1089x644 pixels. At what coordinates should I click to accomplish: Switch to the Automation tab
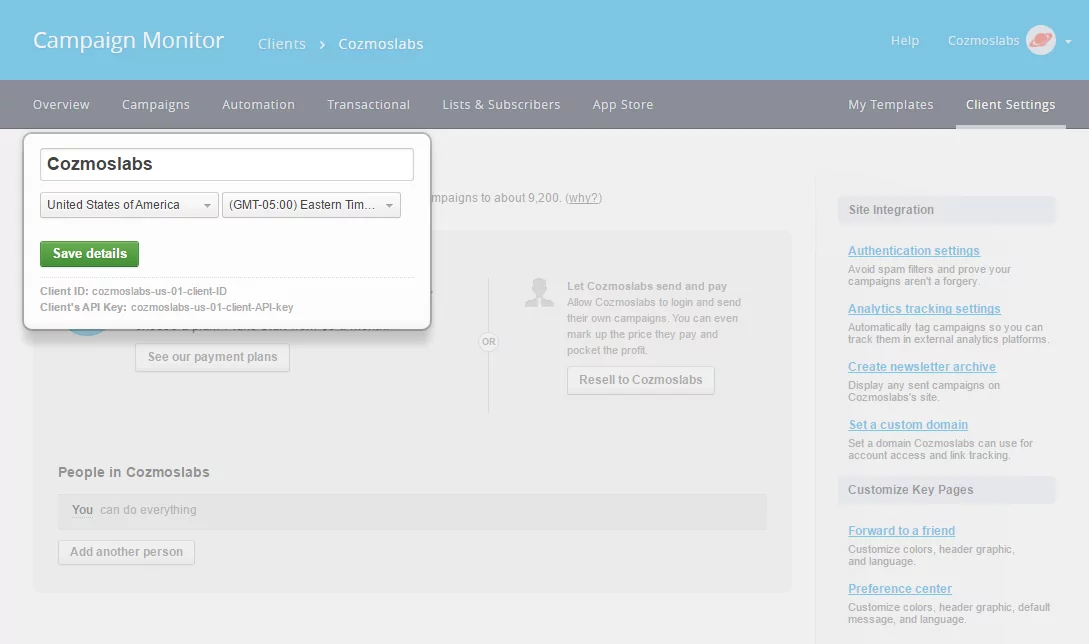pos(258,104)
